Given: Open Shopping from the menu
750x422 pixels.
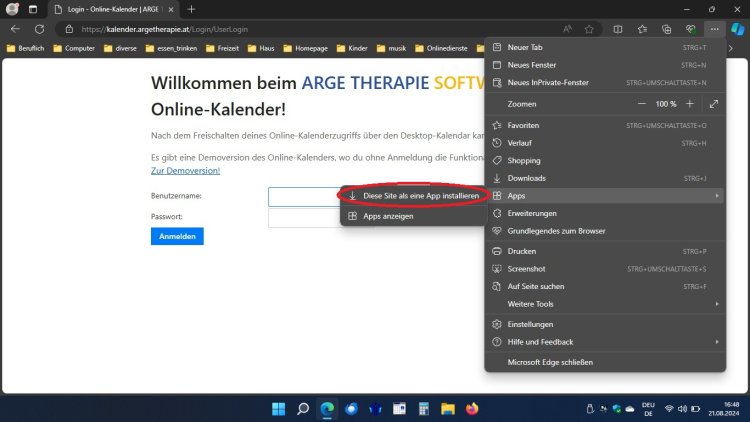Looking at the screenshot, I should 605,161.
